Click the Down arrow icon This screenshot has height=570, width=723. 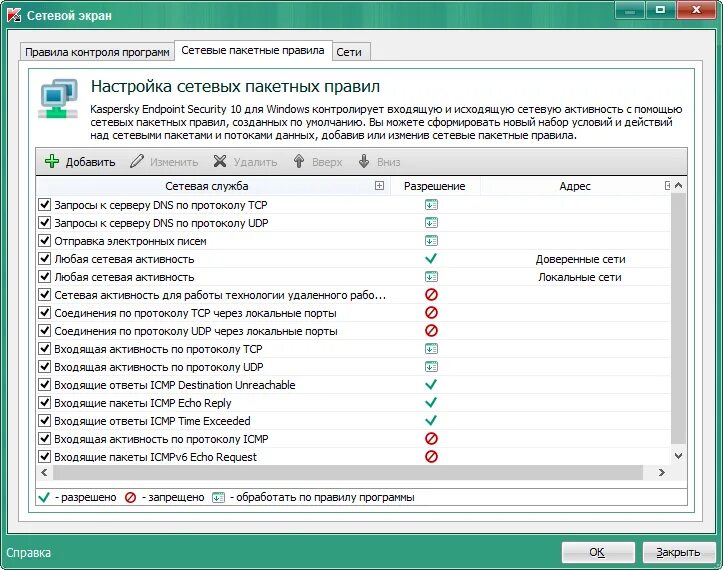364,161
